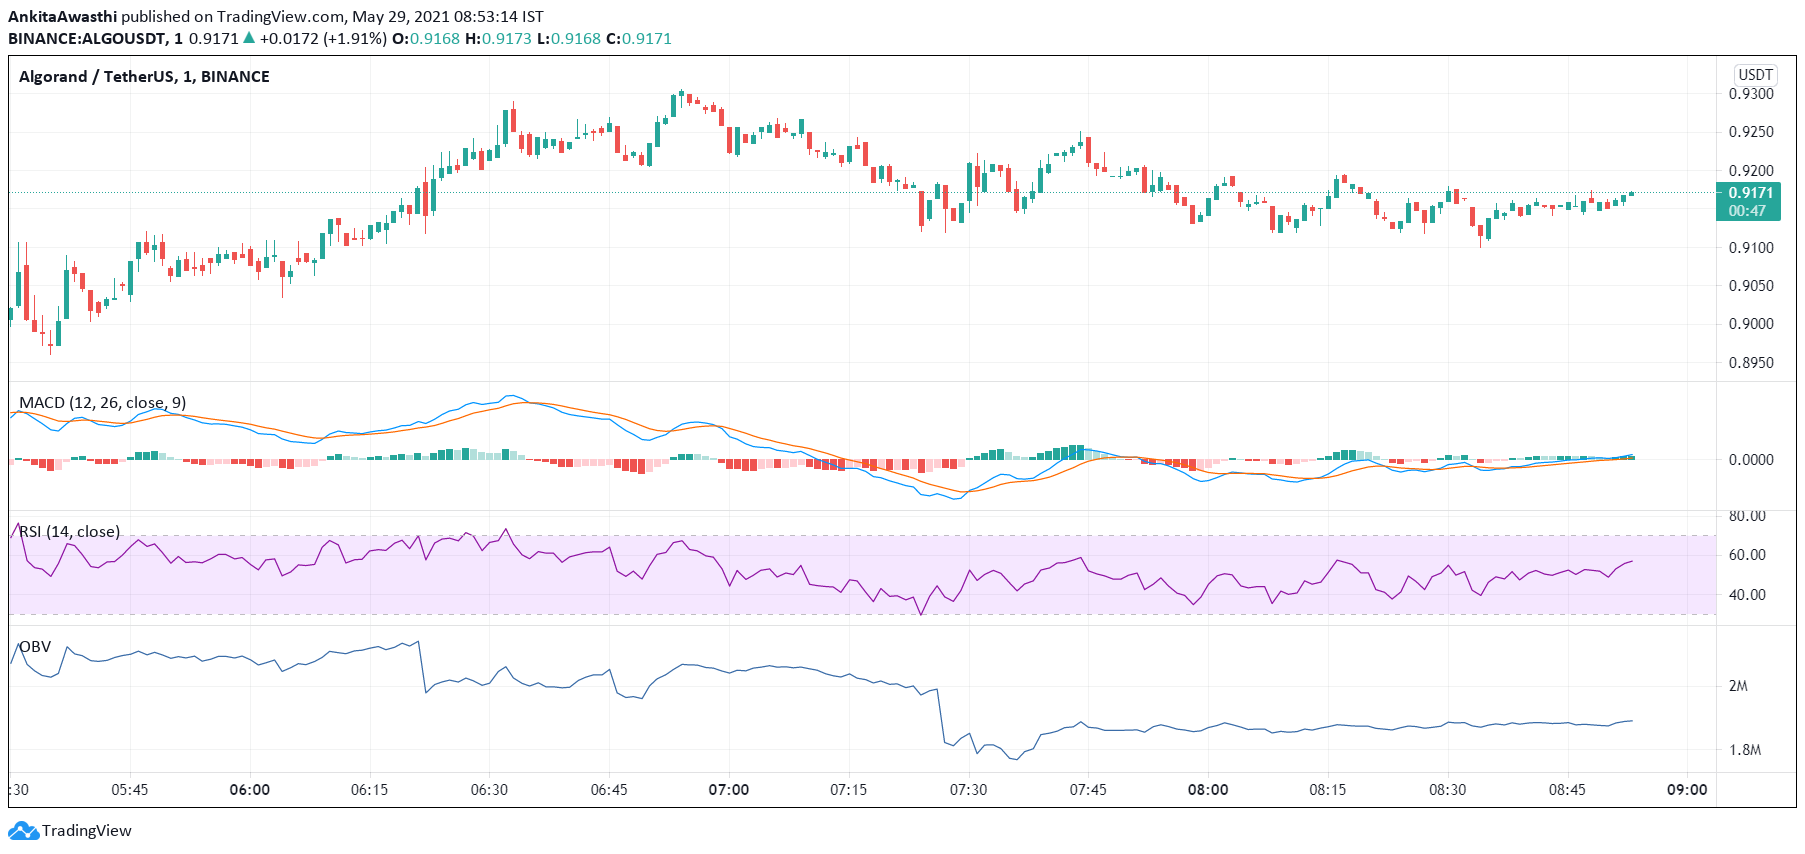1805x854 pixels.
Task: Click the low value L:0.9168
Action: pyautogui.click(x=569, y=39)
